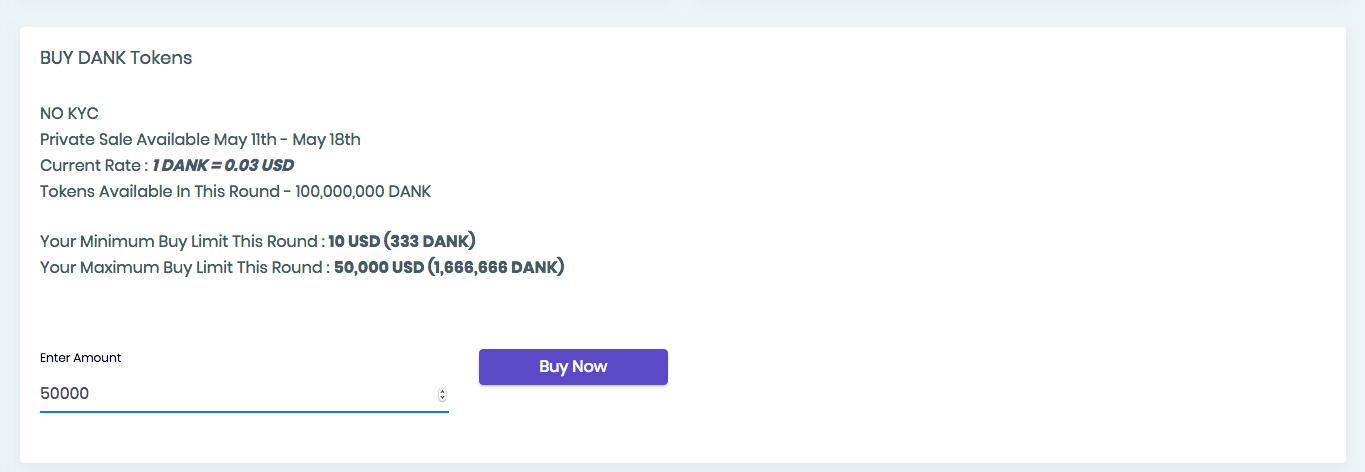Screen dimensions: 1365x472
Task: Click the "Your Maximum Buy Limit This Round" label
Action: (x=184, y=268)
